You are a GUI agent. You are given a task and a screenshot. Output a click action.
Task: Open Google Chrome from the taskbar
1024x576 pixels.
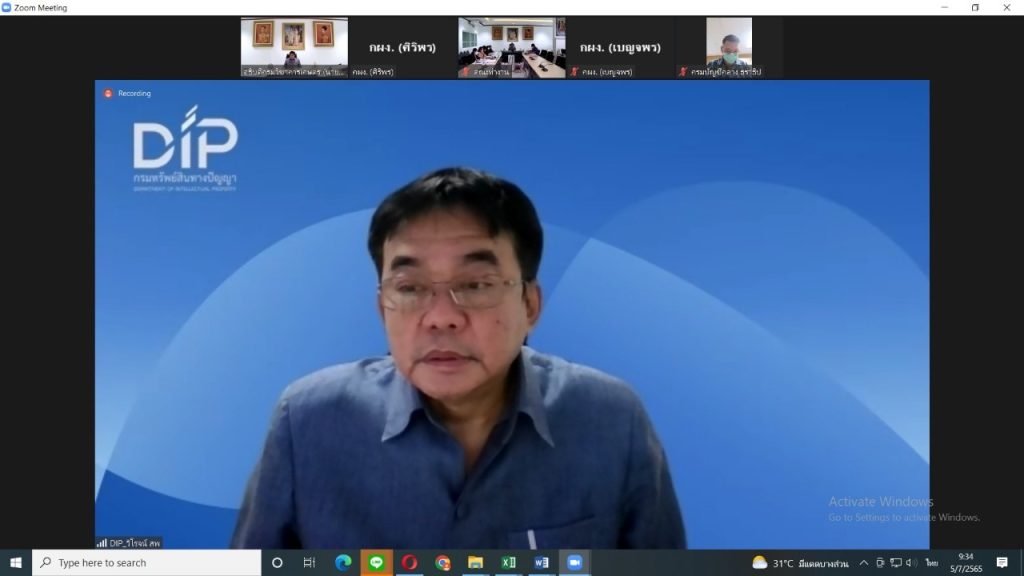443,562
